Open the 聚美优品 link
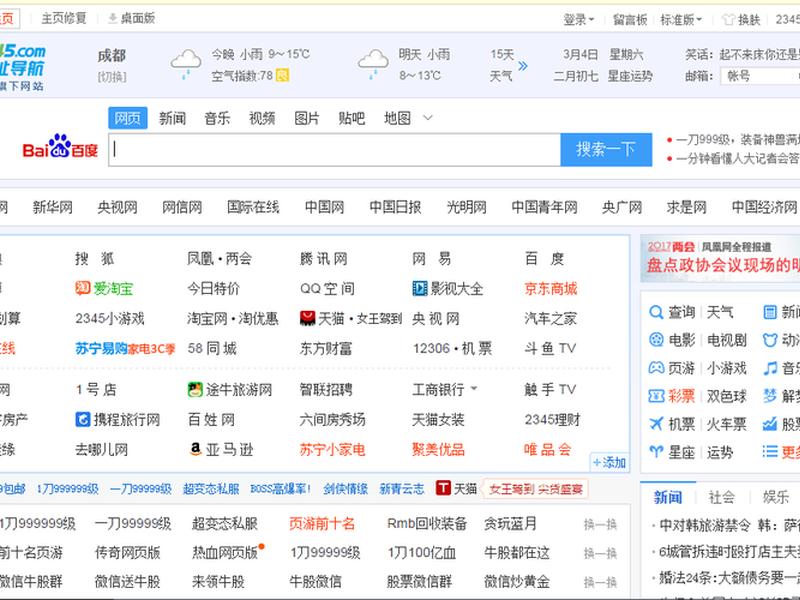The height and width of the screenshot is (600, 800). click(x=438, y=449)
